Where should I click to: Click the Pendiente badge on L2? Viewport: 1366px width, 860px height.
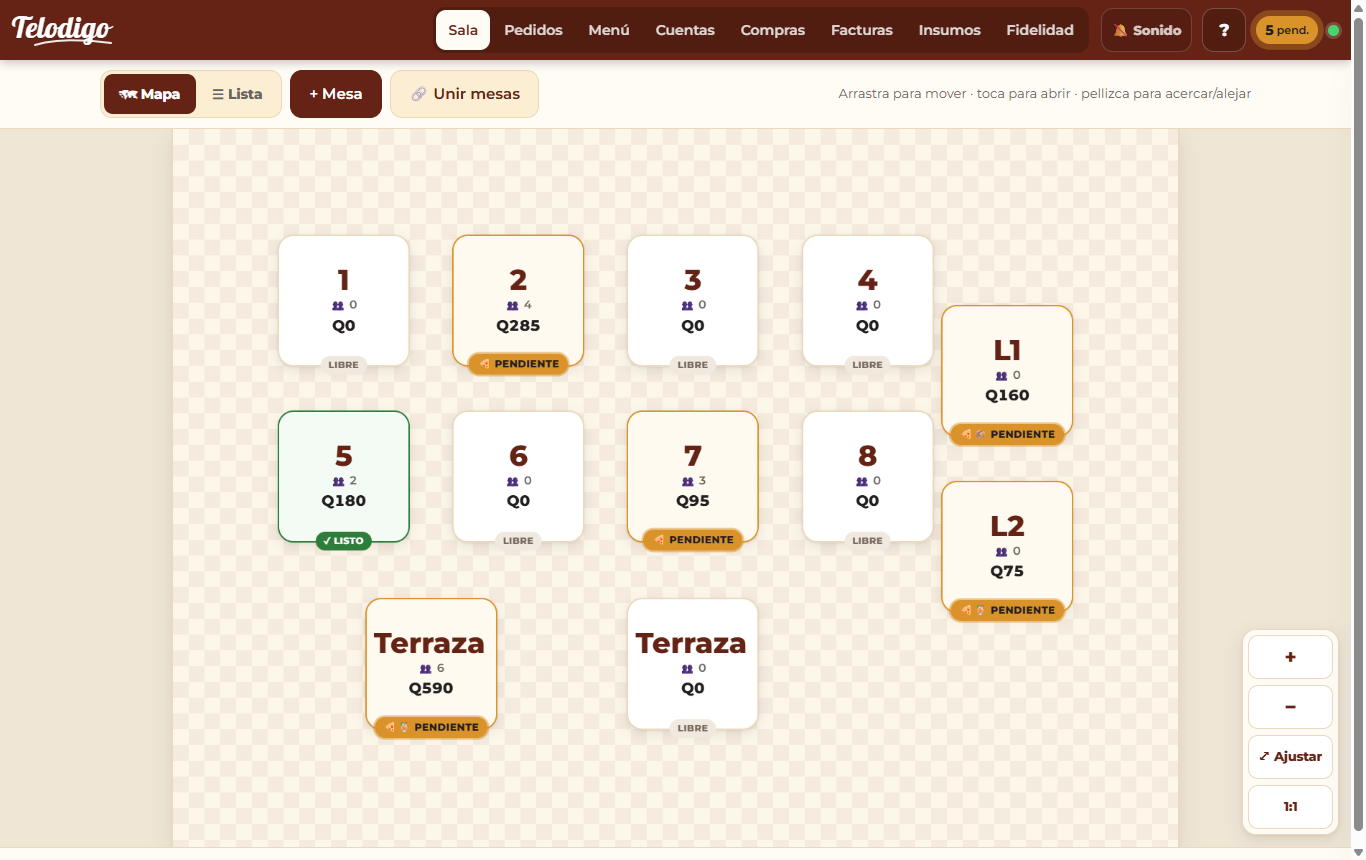tap(1007, 610)
